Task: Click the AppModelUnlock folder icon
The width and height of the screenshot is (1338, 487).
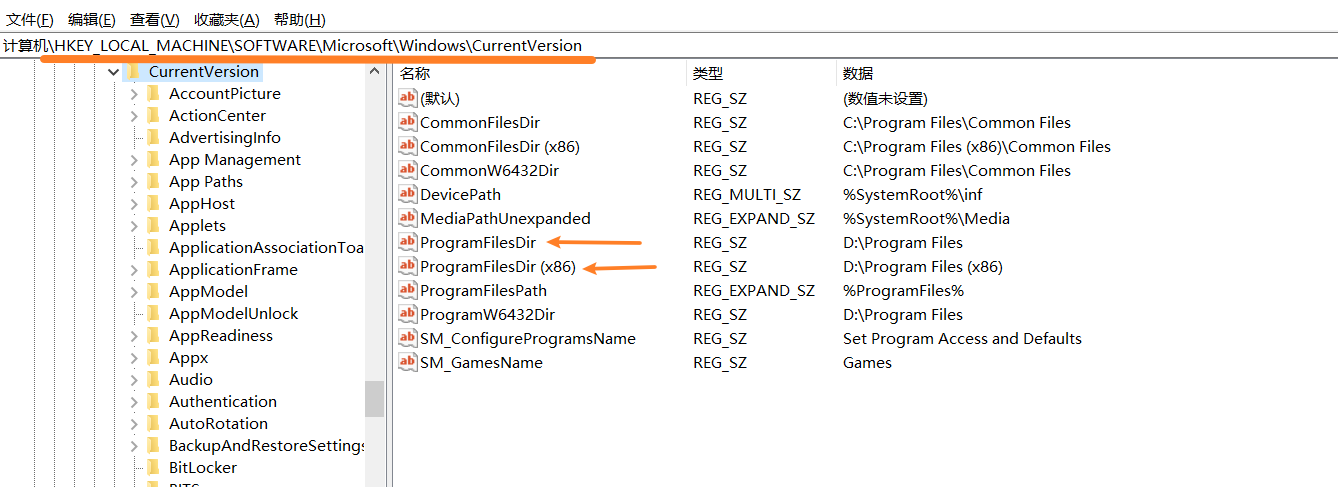Action: [153, 314]
